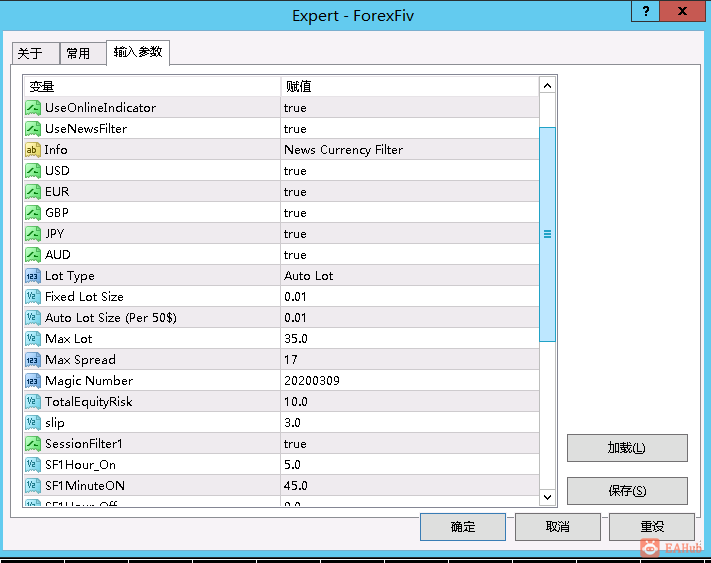Switch to the 关于 tab
The image size is (711, 563).
coord(35,54)
